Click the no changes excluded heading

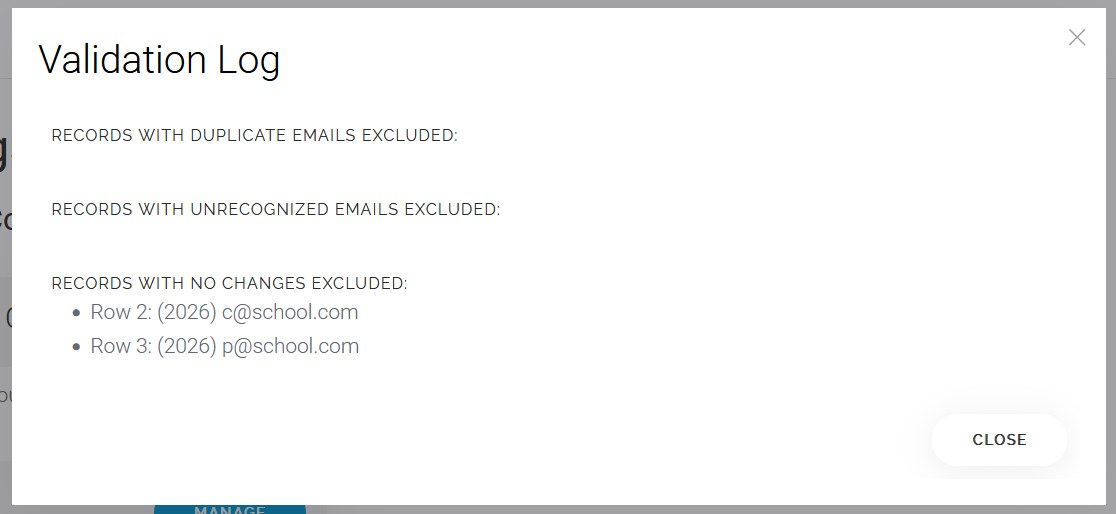click(229, 283)
